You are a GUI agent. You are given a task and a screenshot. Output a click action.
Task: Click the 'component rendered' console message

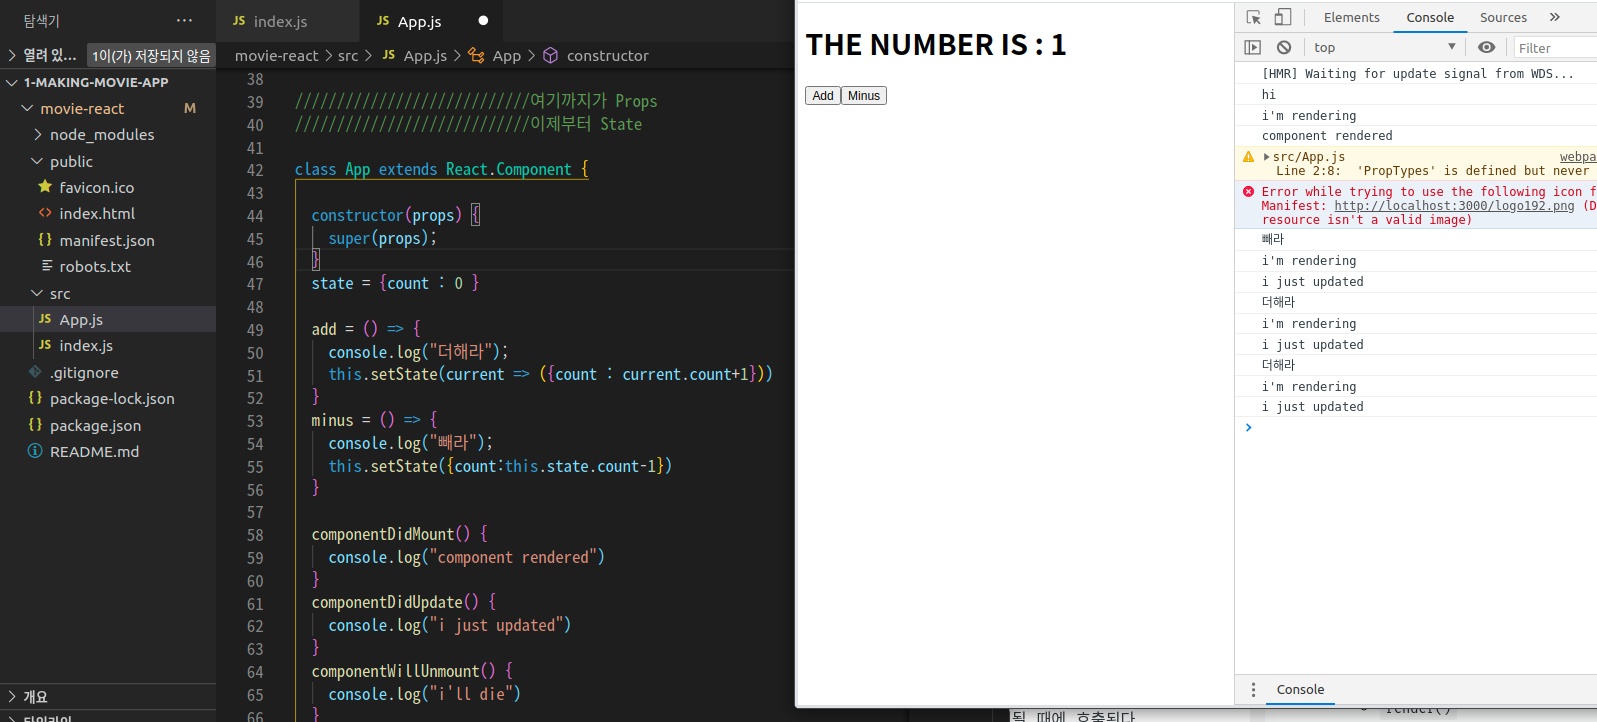1327,136
